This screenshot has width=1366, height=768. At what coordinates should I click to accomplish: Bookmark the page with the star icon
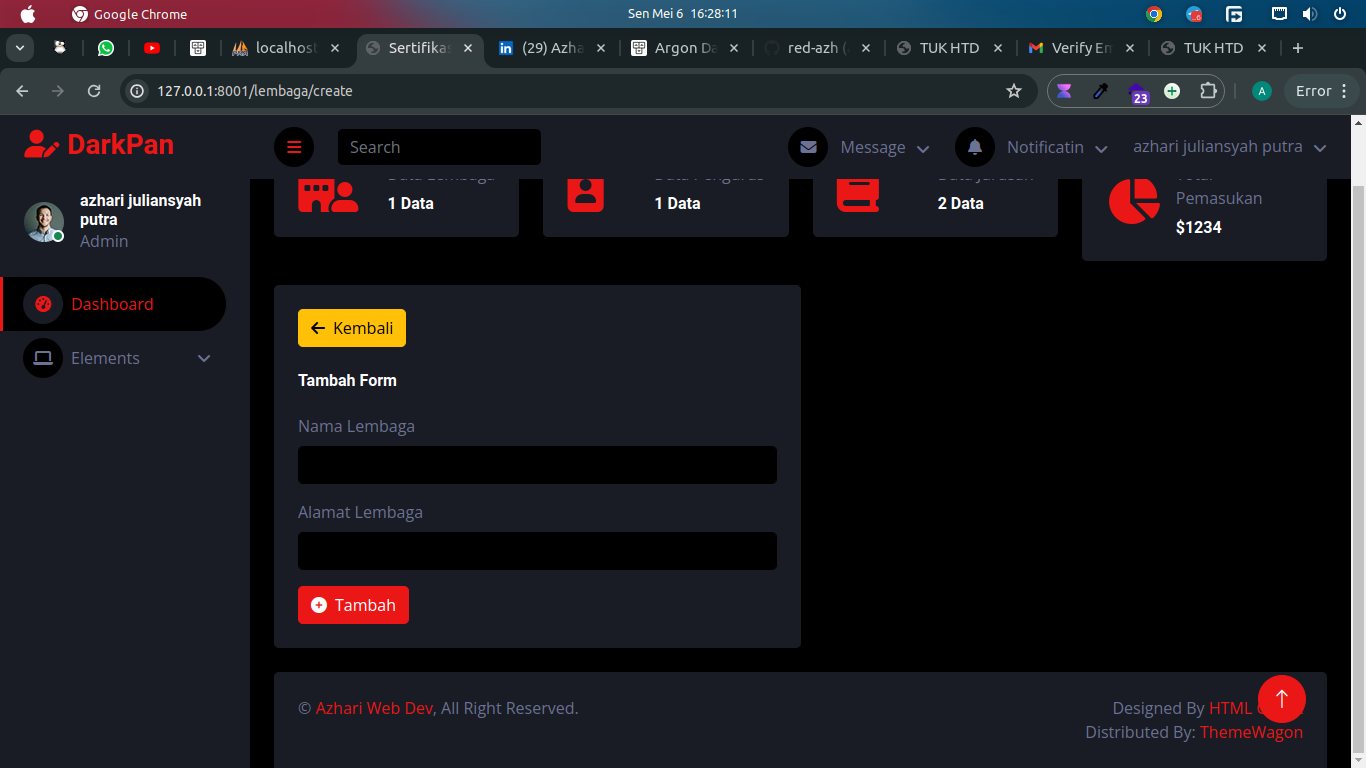(1014, 91)
